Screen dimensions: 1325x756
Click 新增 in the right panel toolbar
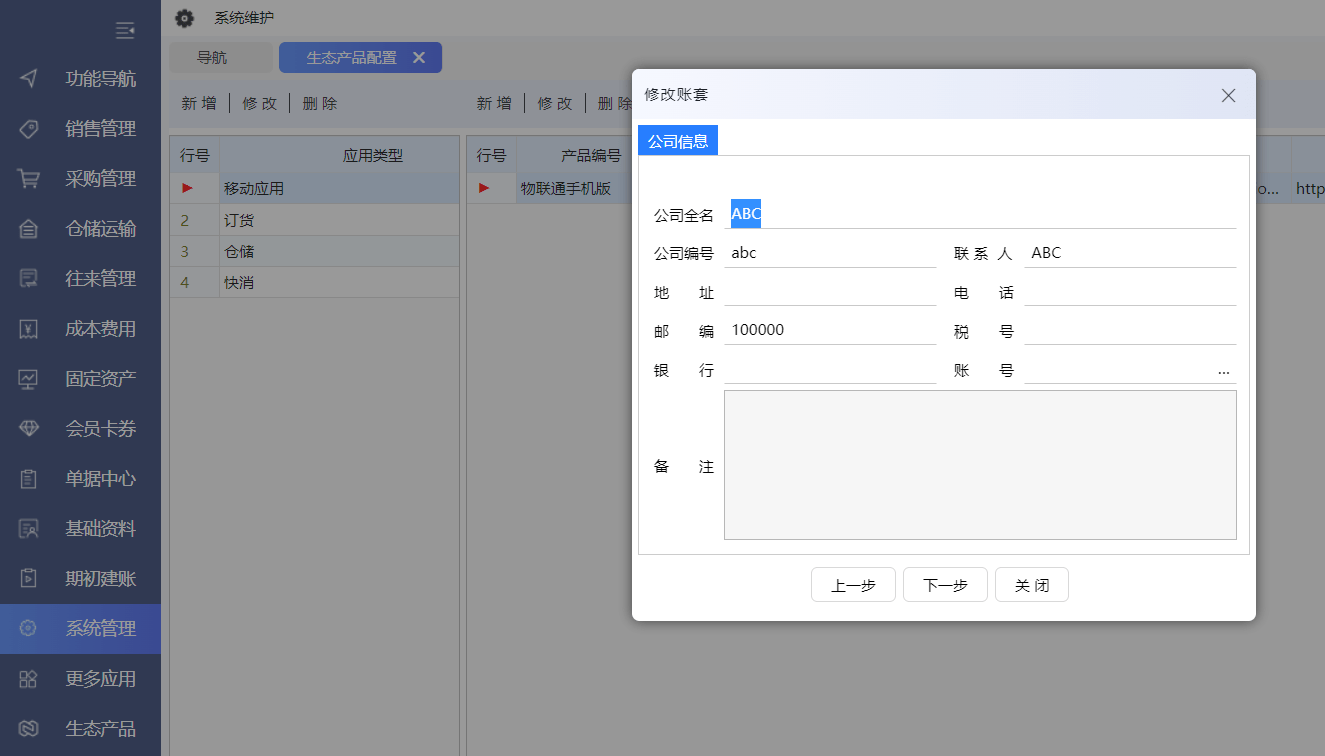(493, 103)
